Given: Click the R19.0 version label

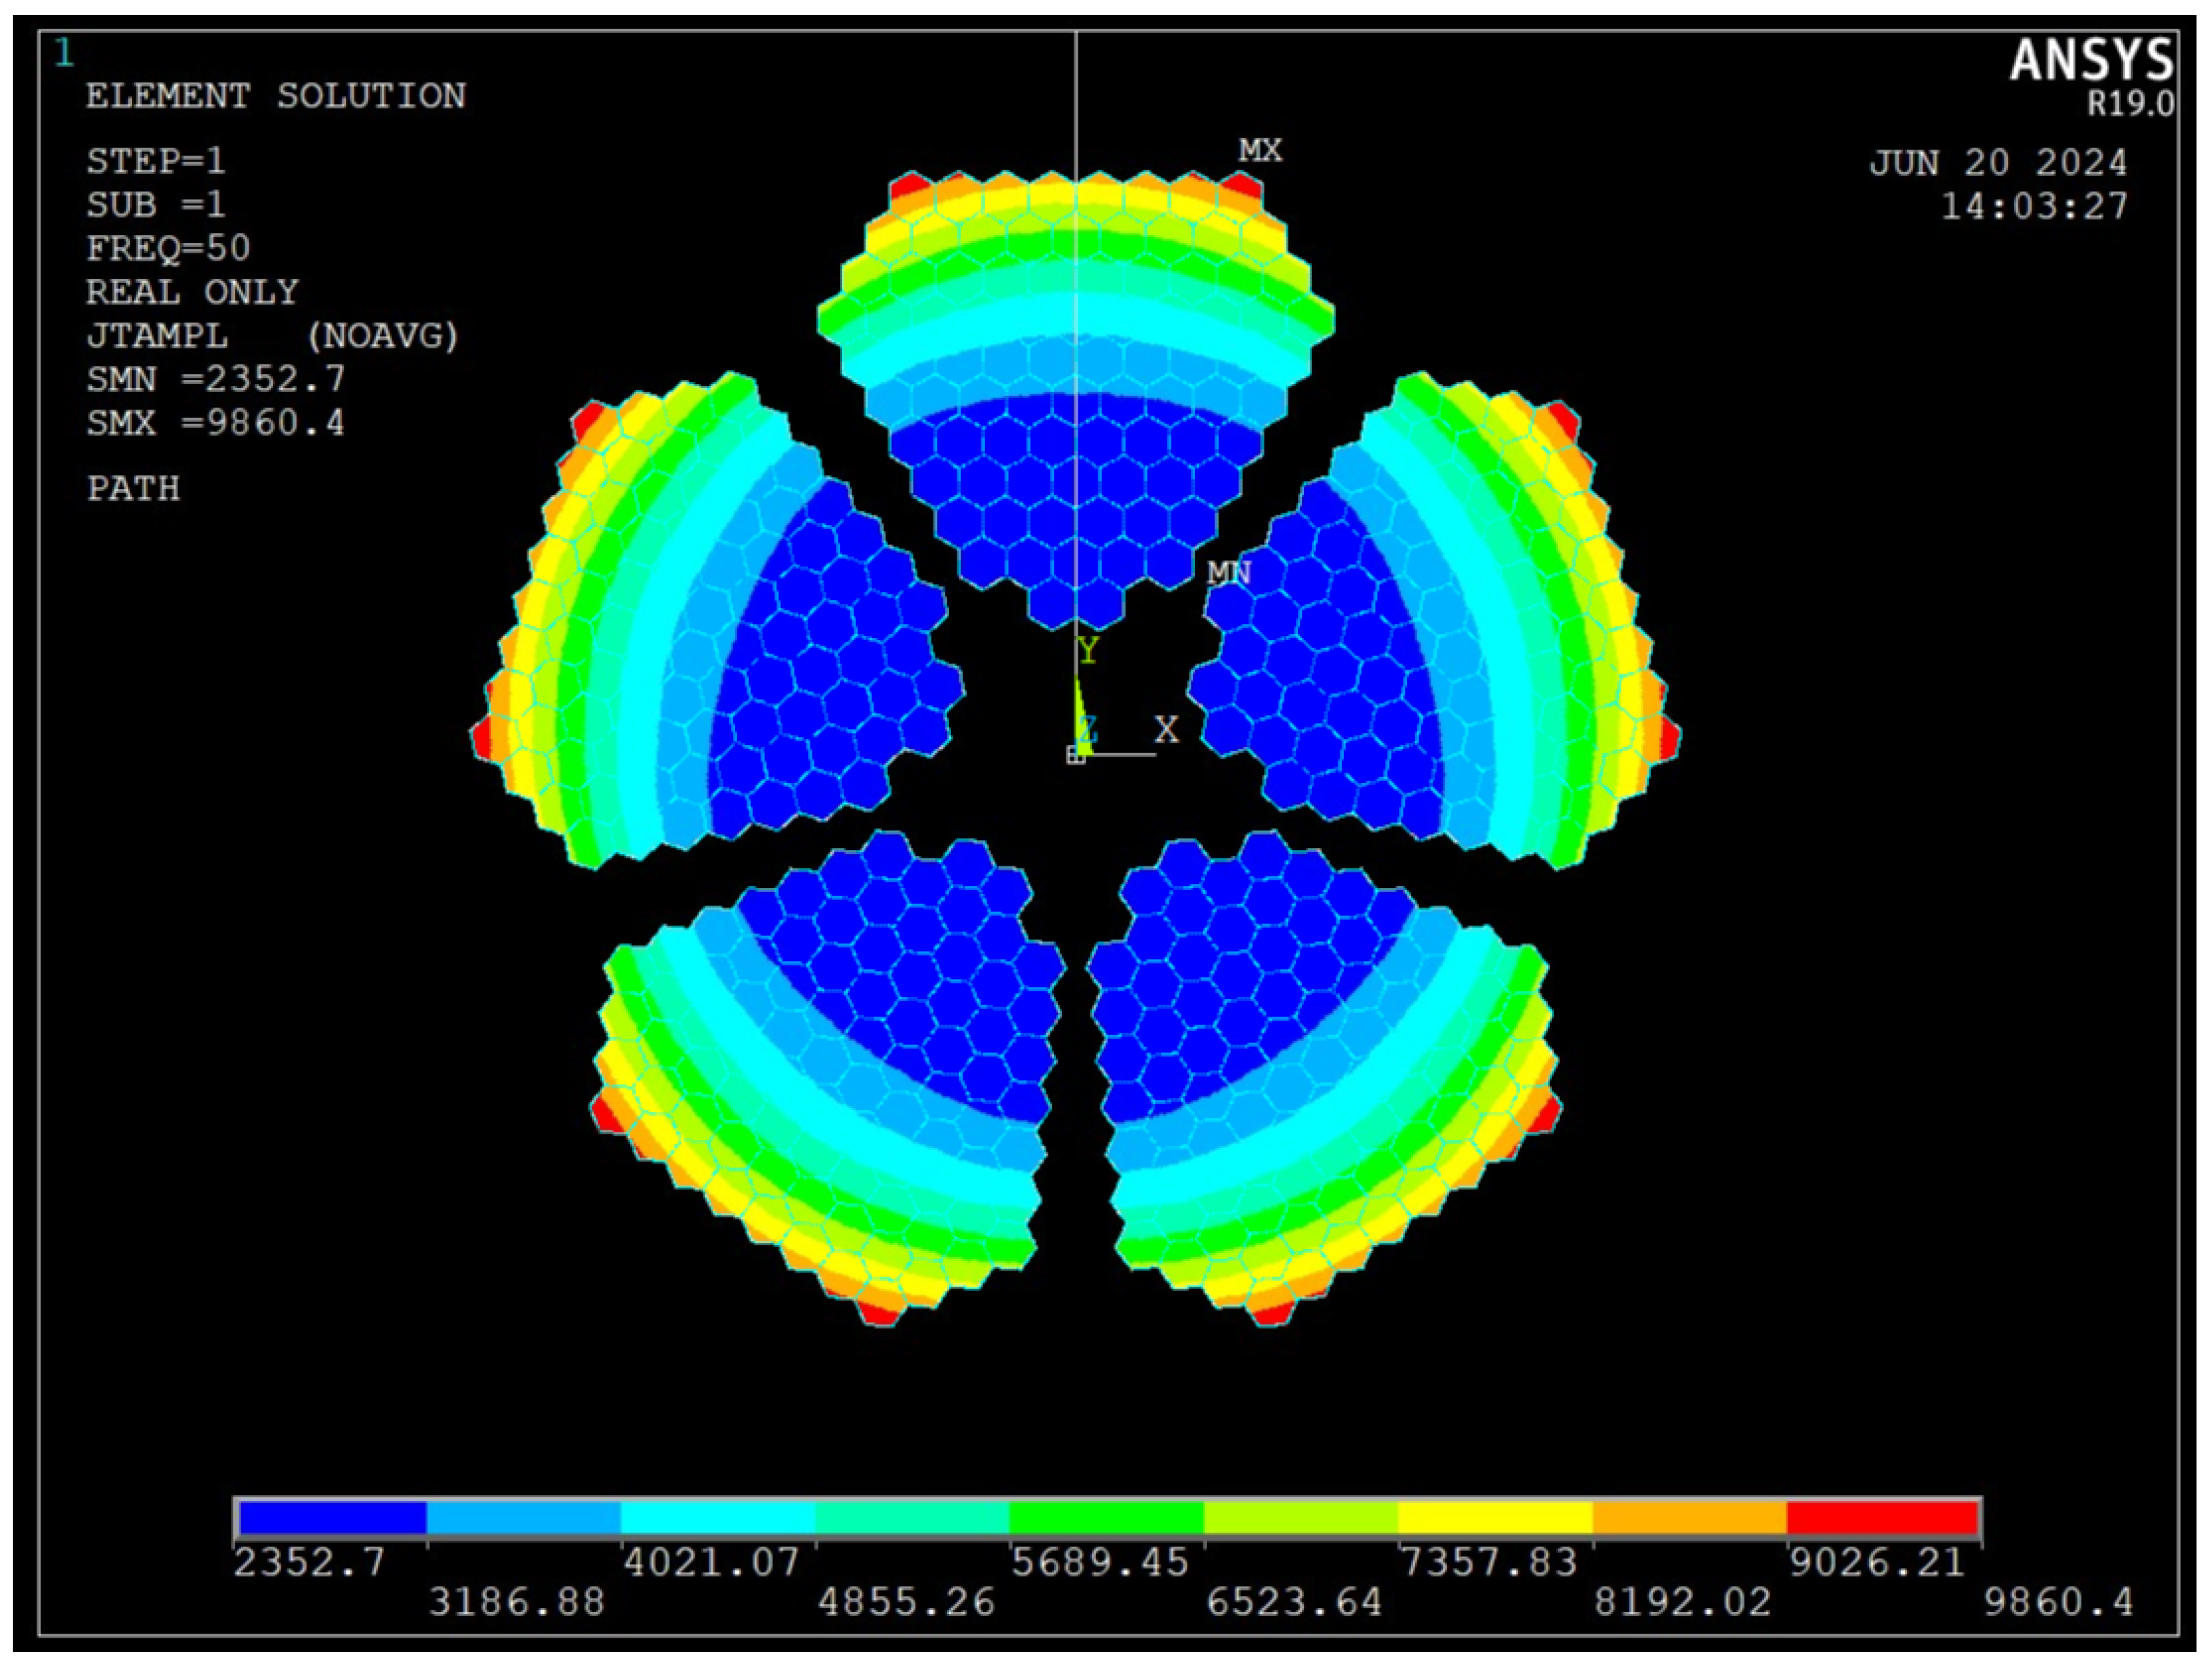Looking at the screenshot, I should 2130,104.
